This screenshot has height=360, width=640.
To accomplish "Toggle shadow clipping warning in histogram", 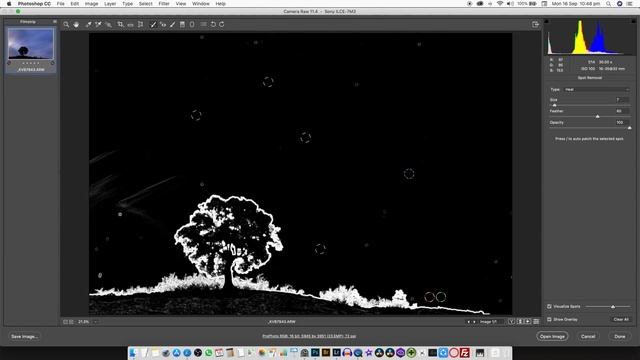I will (547, 21).
